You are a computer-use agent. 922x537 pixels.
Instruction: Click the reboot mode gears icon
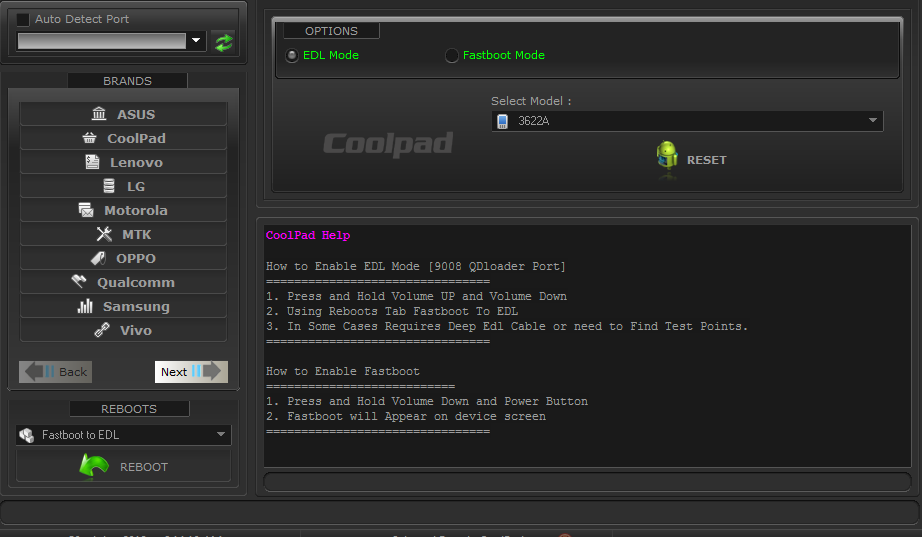(x=26, y=435)
